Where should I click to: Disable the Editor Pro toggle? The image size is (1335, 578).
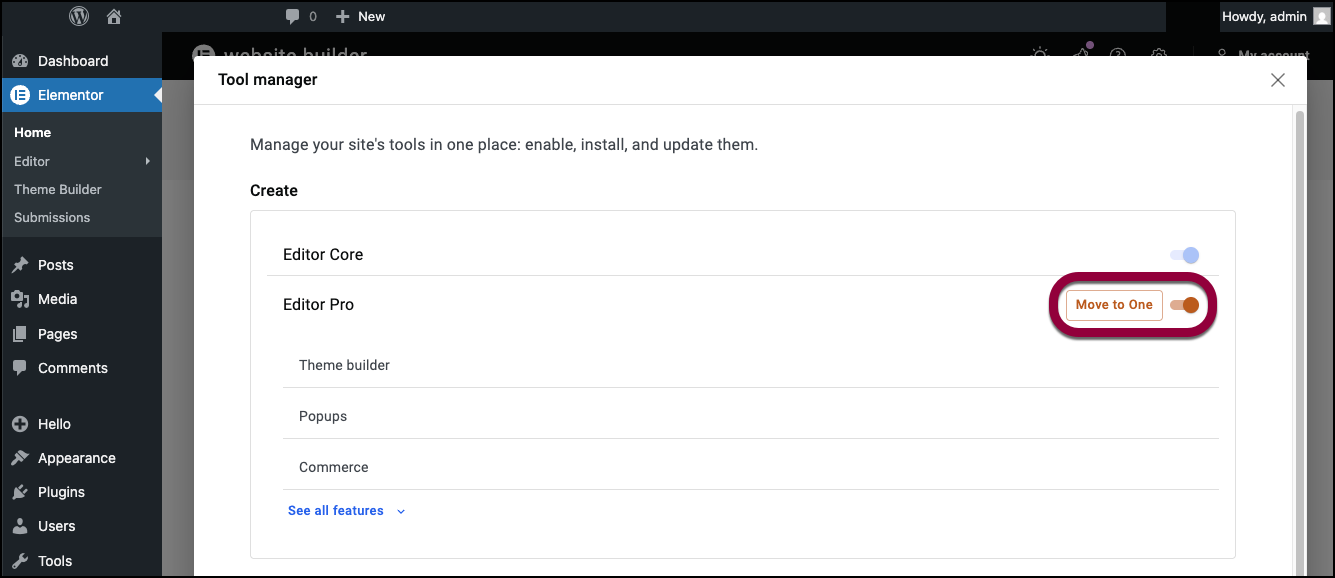[x=1184, y=305]
